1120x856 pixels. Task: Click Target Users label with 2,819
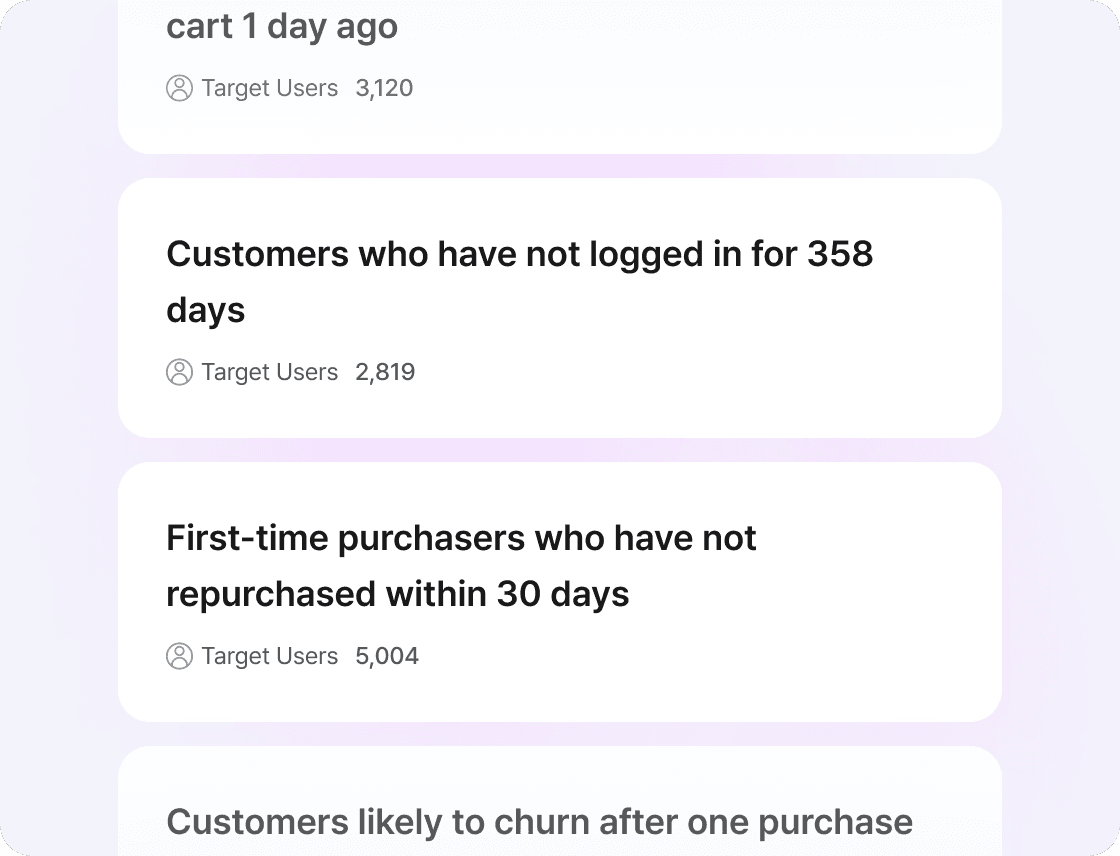(x=269, y=372)
